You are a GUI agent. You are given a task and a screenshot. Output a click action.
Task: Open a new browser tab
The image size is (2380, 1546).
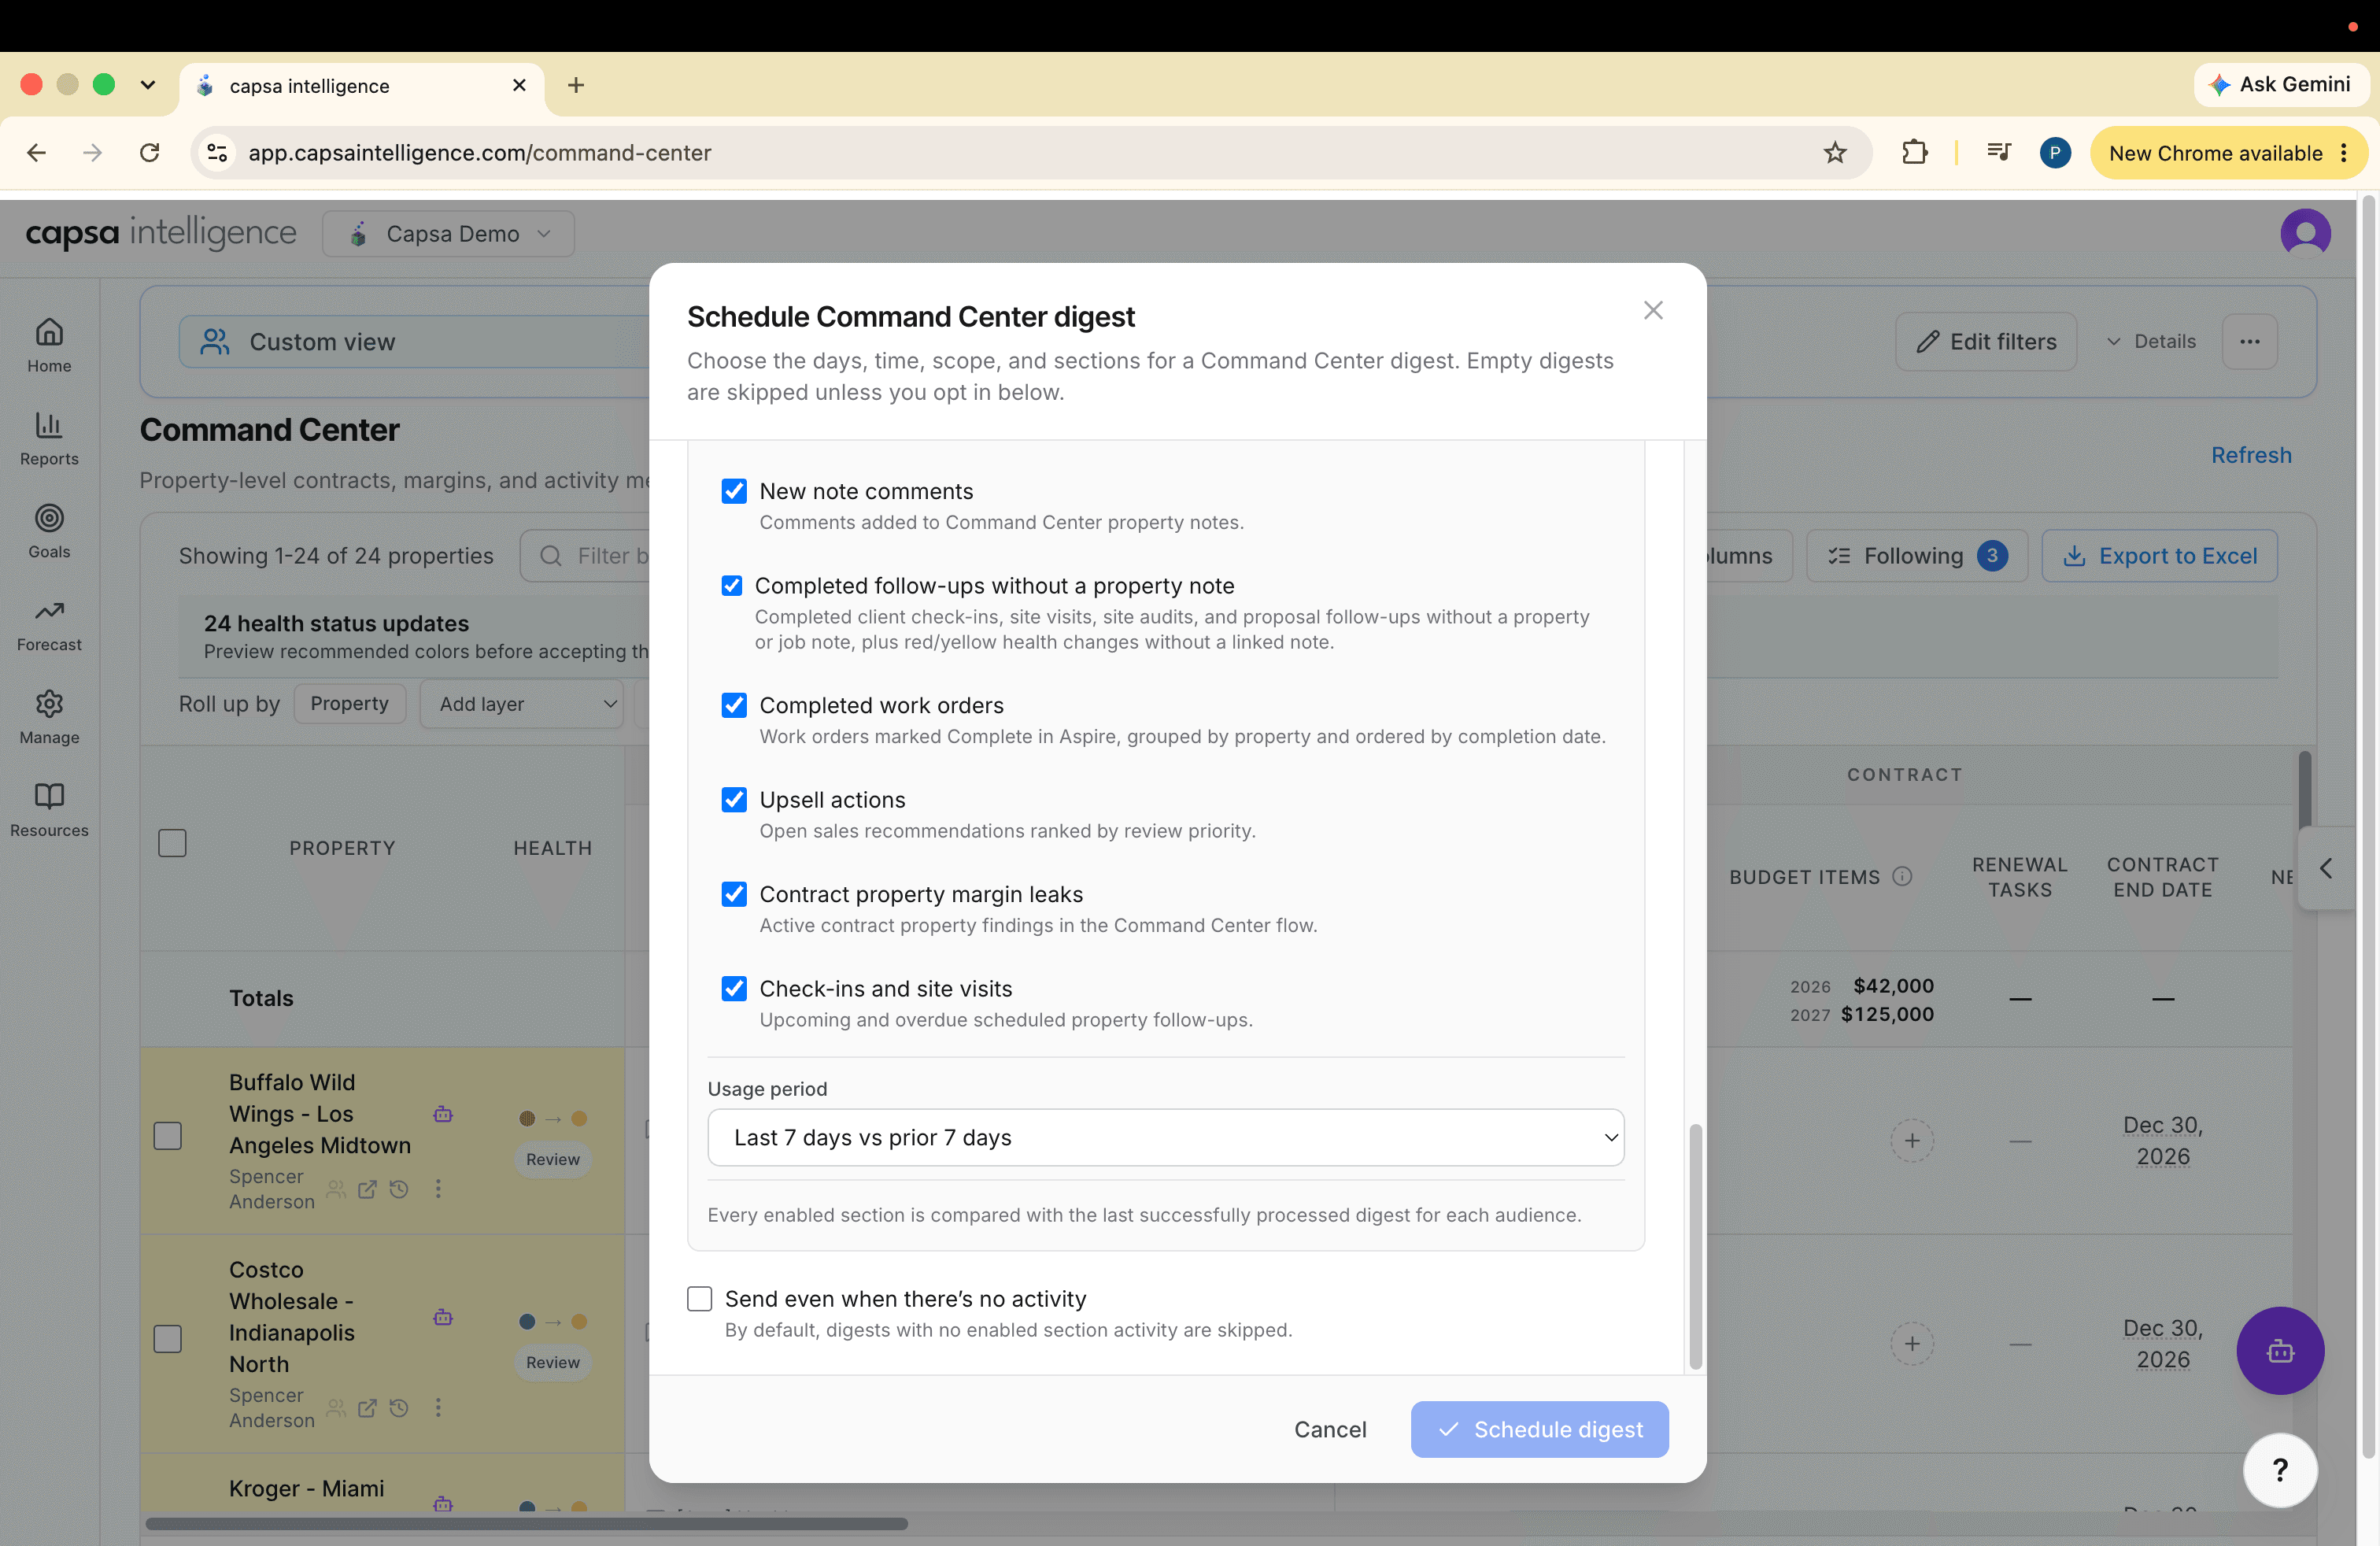pyautogui.click(x=576, y=86)
